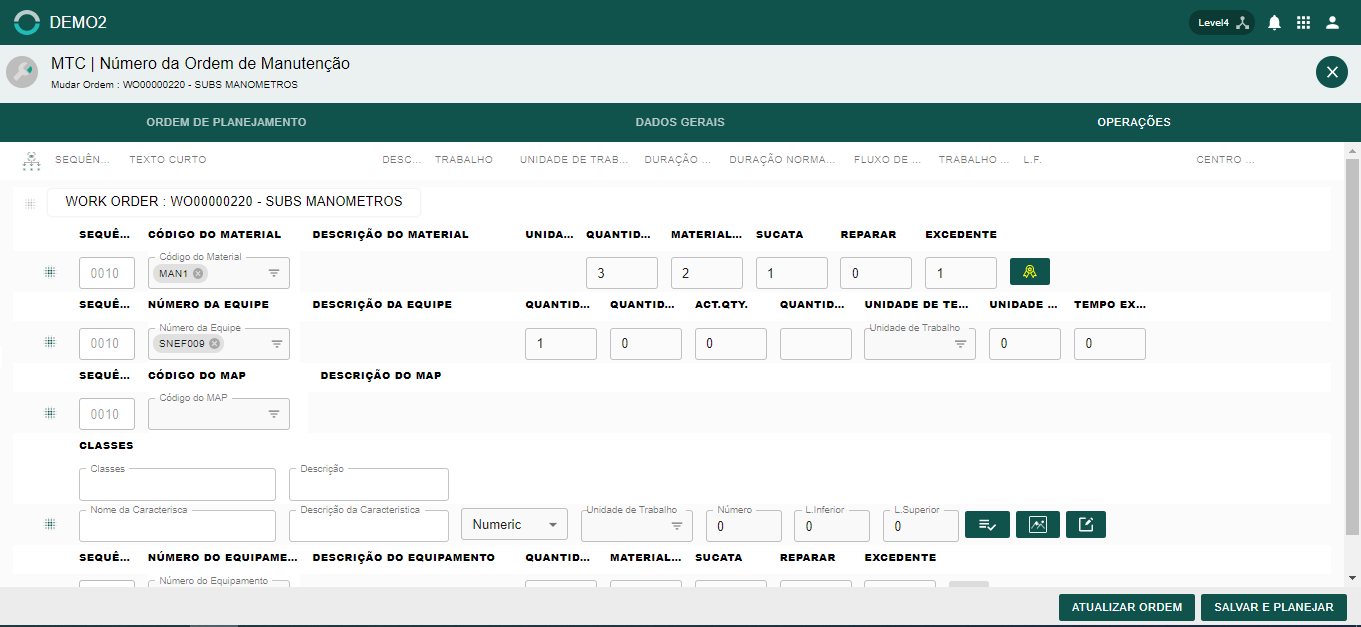Click the grid handle beside WORK ORDER title
The image size is (1361, 627).
point(30,203)
